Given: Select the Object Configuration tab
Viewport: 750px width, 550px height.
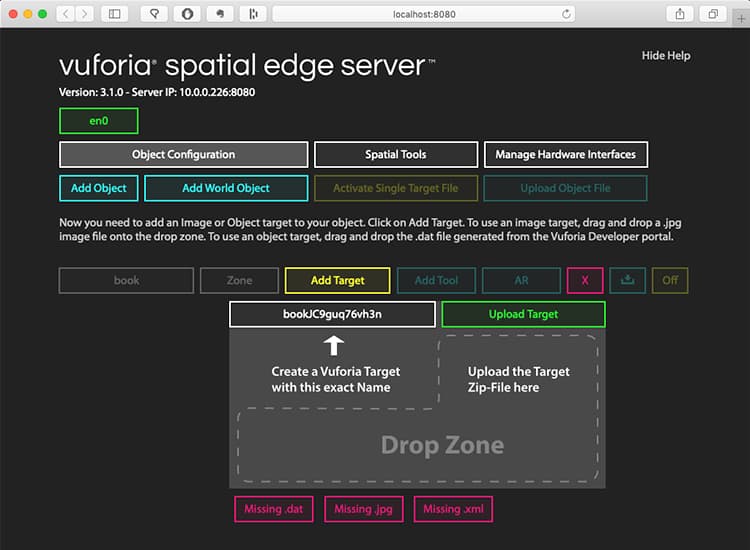Looking at the screenshot, I should (x=183, y=155).
